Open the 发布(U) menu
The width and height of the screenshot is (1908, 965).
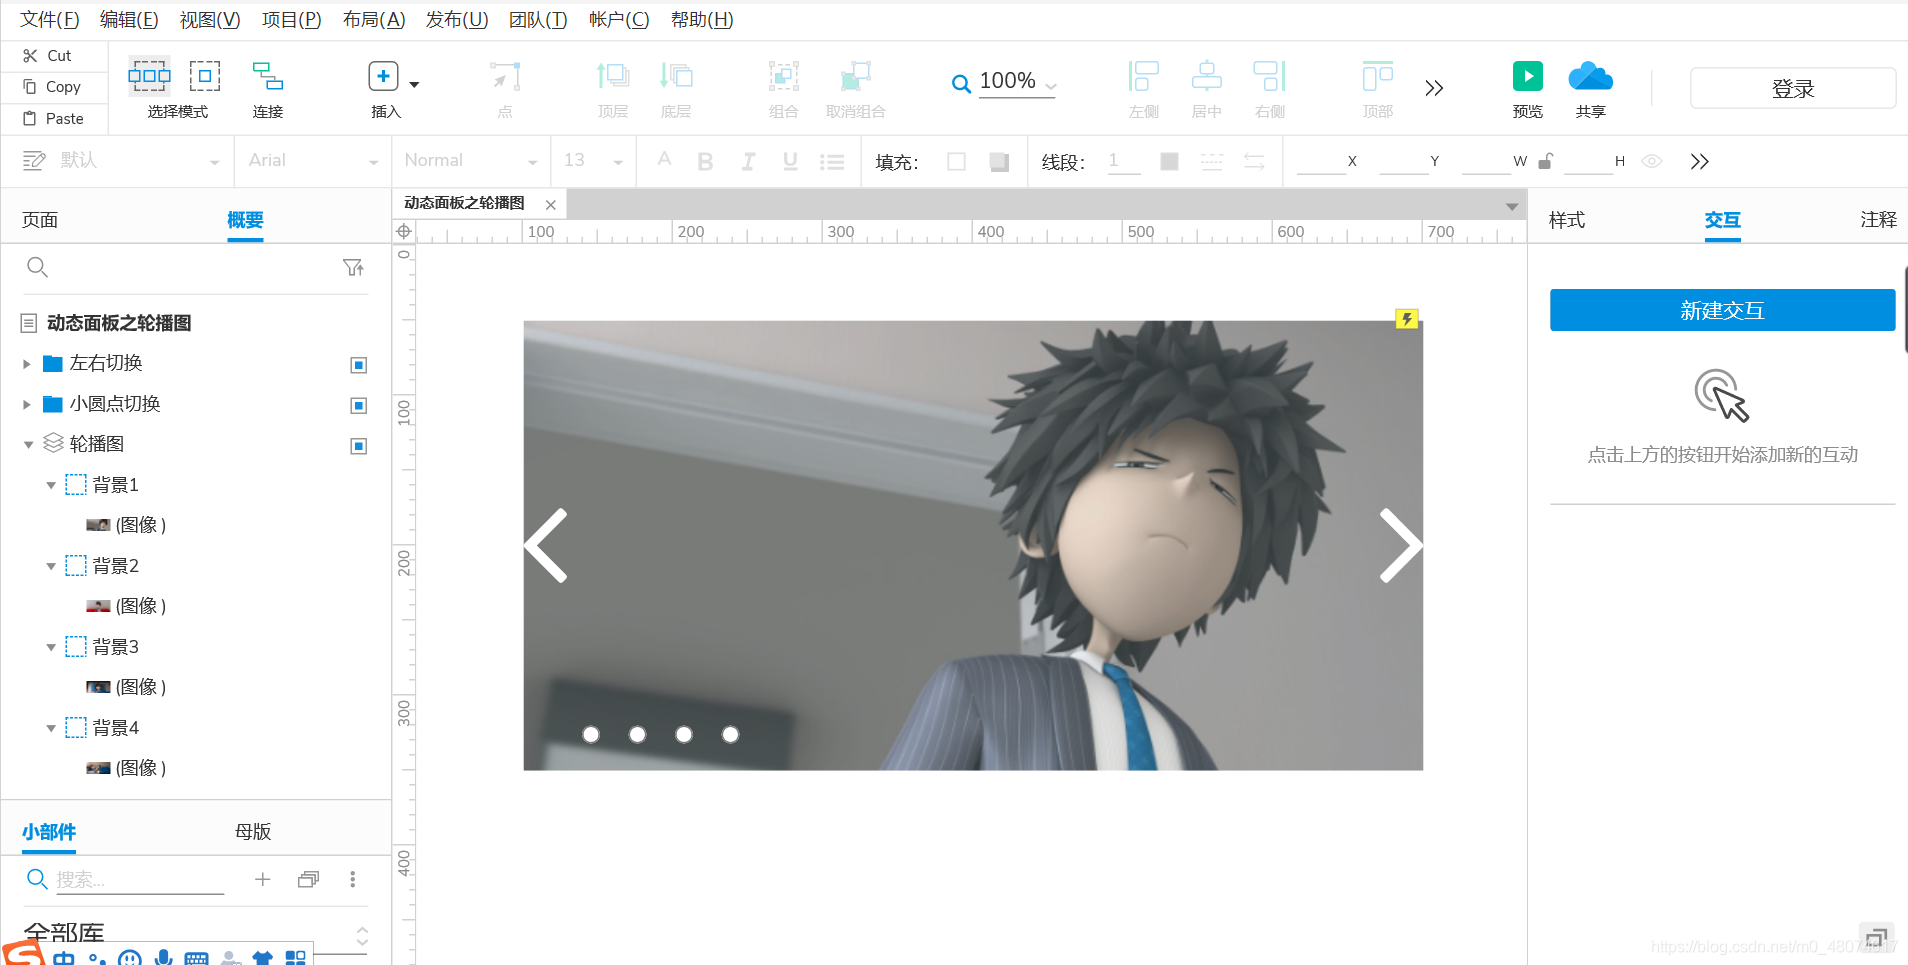click(457, 19)
